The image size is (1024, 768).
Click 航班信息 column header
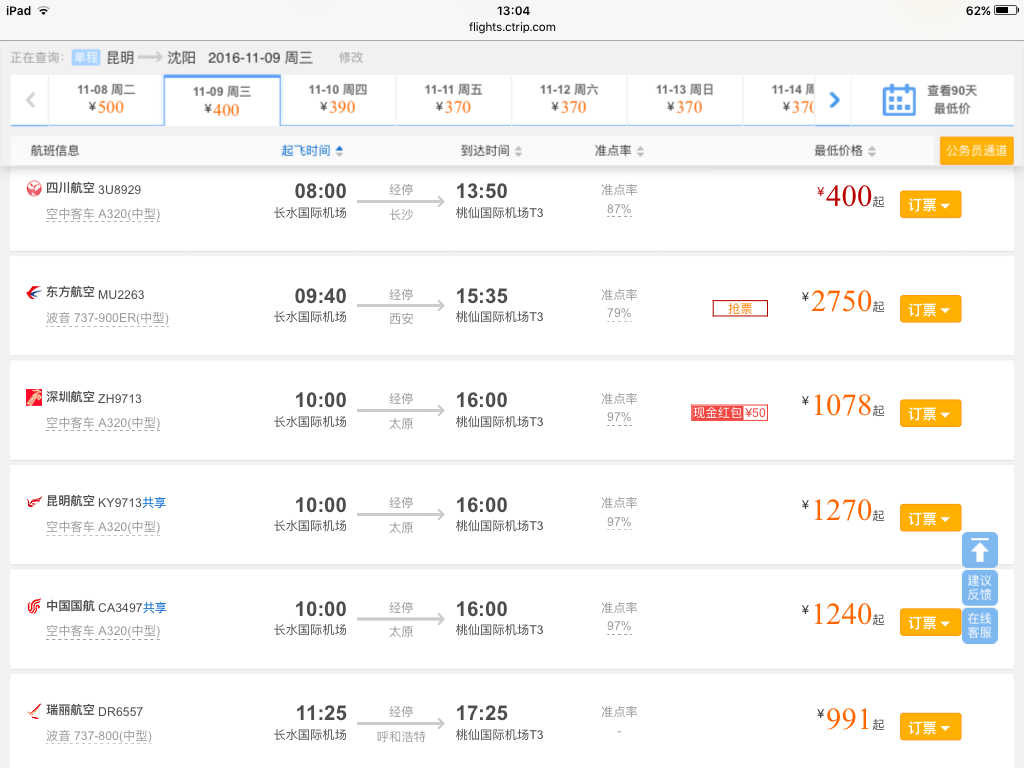coord(55,151)
